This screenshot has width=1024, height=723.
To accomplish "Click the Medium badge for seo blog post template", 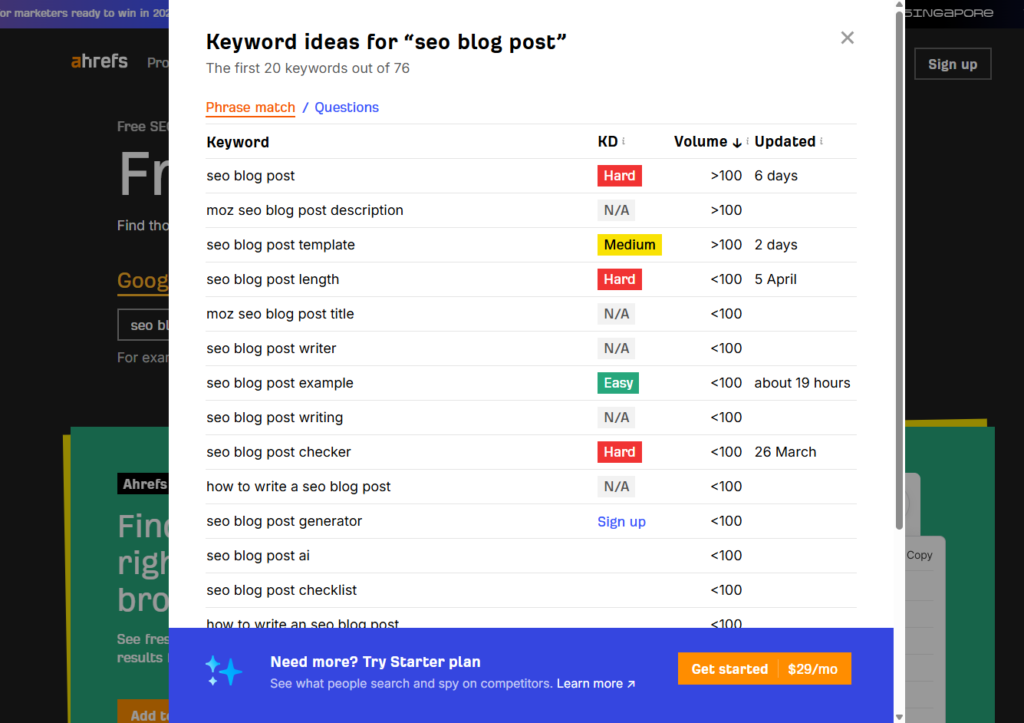I will click(x=629, y=244).
